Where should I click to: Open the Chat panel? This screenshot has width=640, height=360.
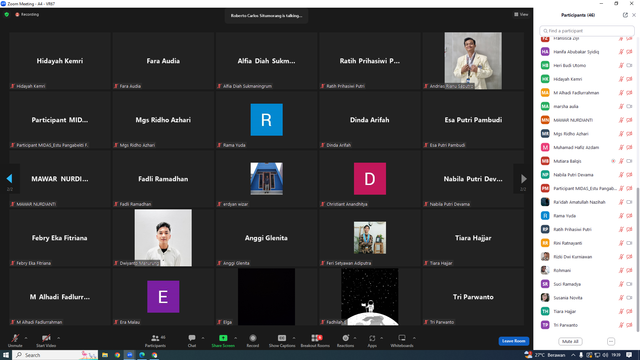click(x=192, y=340)
